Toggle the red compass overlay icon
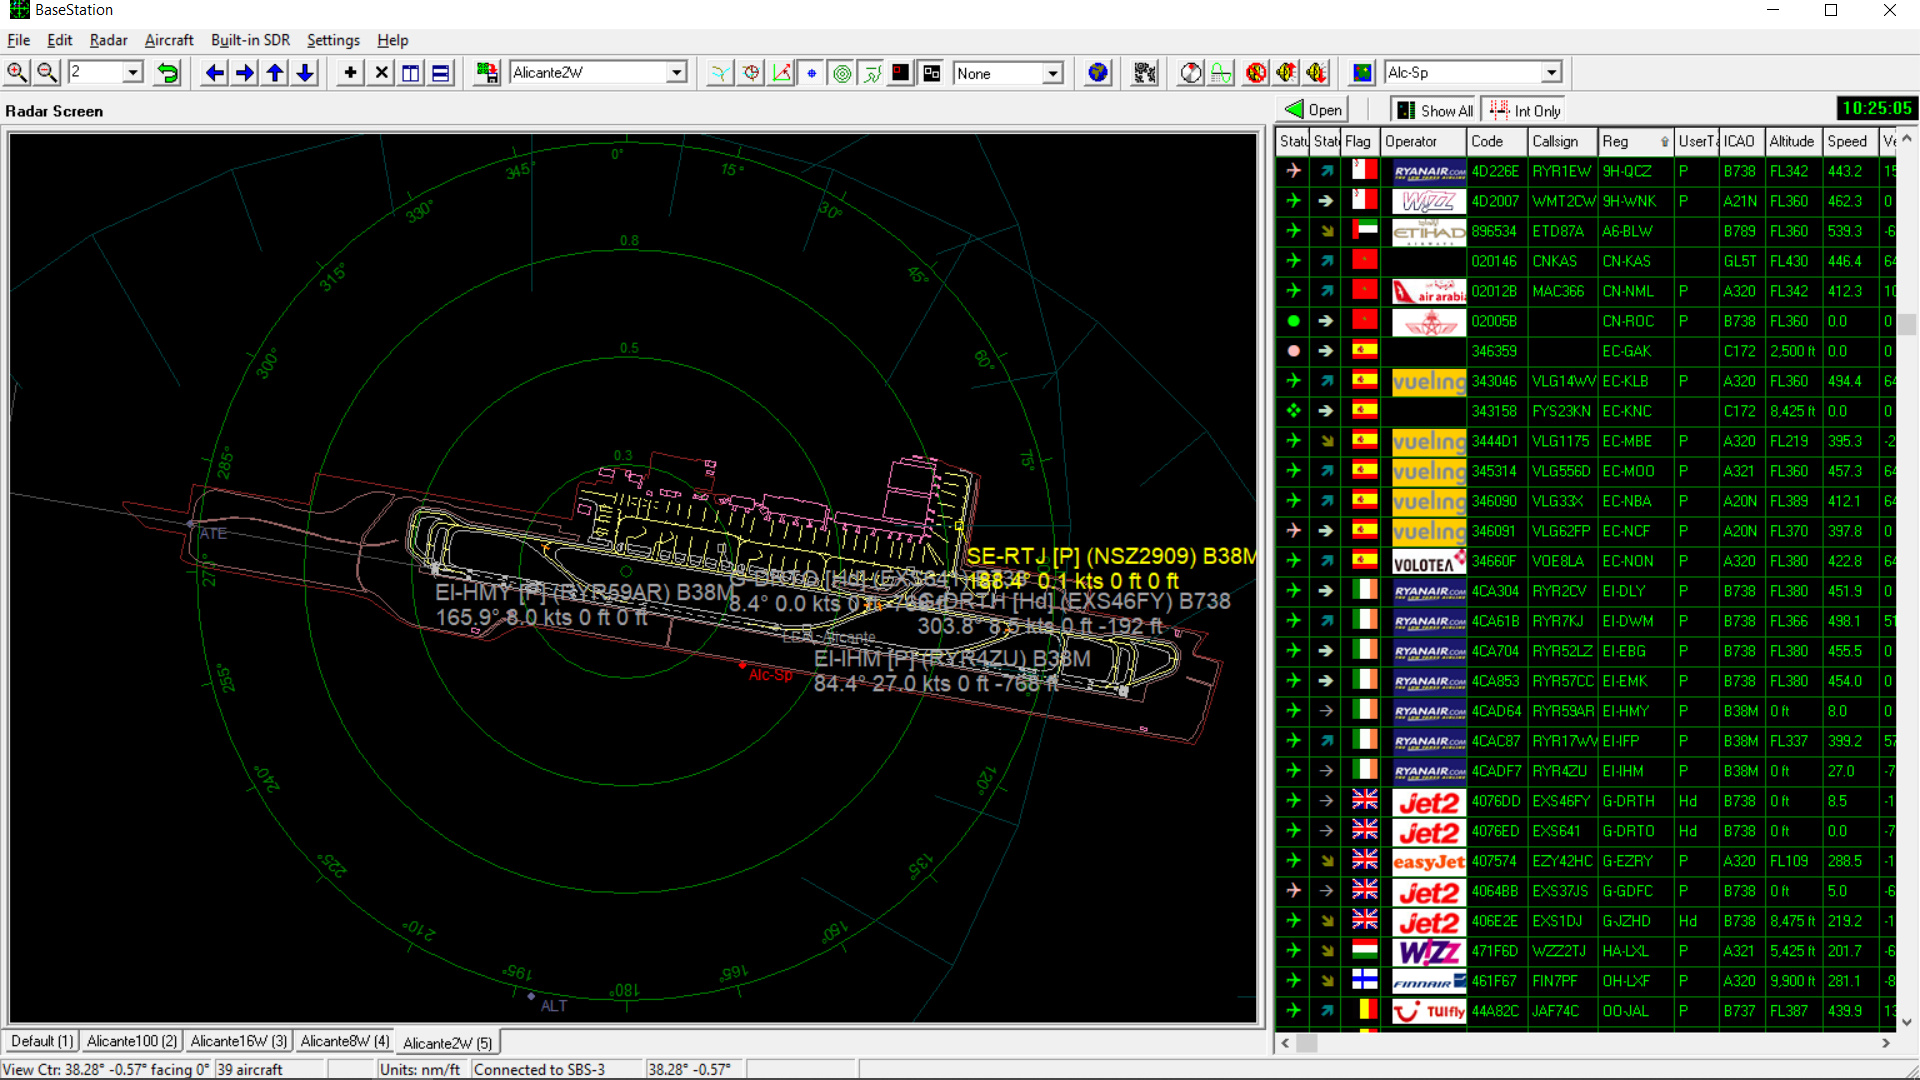 coord(751,73)
